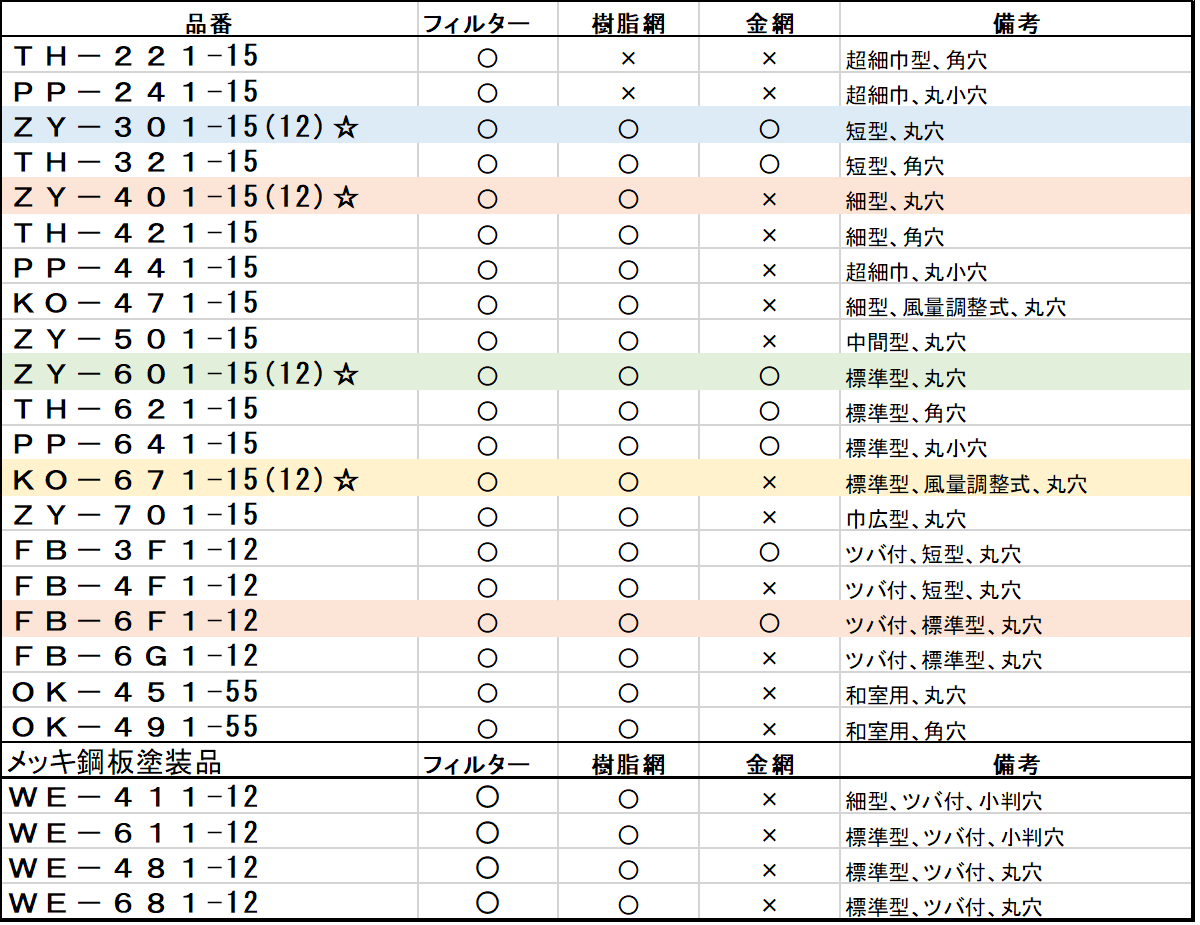1200x925 pixels.
Task: Click the remark 標準型、風量調整式、丸穴
Action: (x=966, y=484)
